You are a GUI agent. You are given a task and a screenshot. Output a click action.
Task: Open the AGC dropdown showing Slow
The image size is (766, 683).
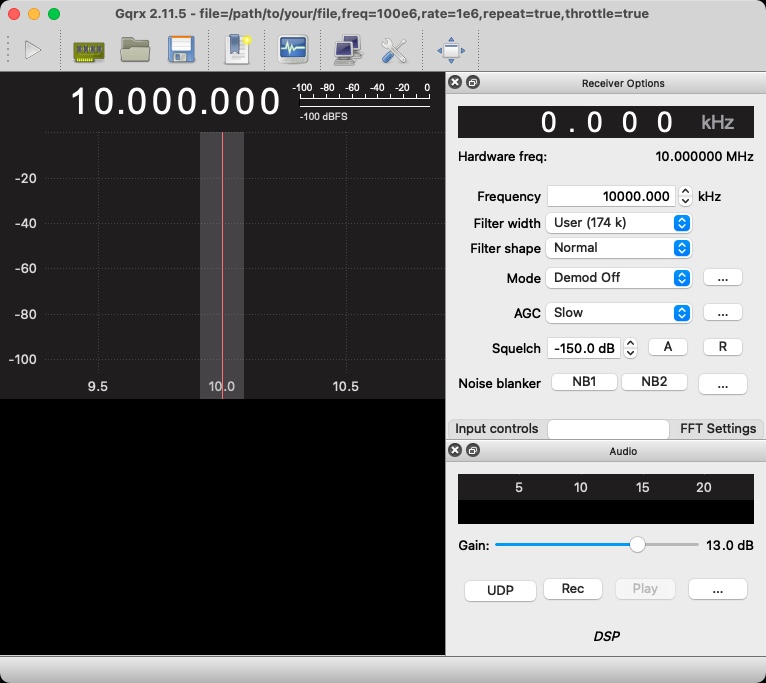tap(618, 313)
